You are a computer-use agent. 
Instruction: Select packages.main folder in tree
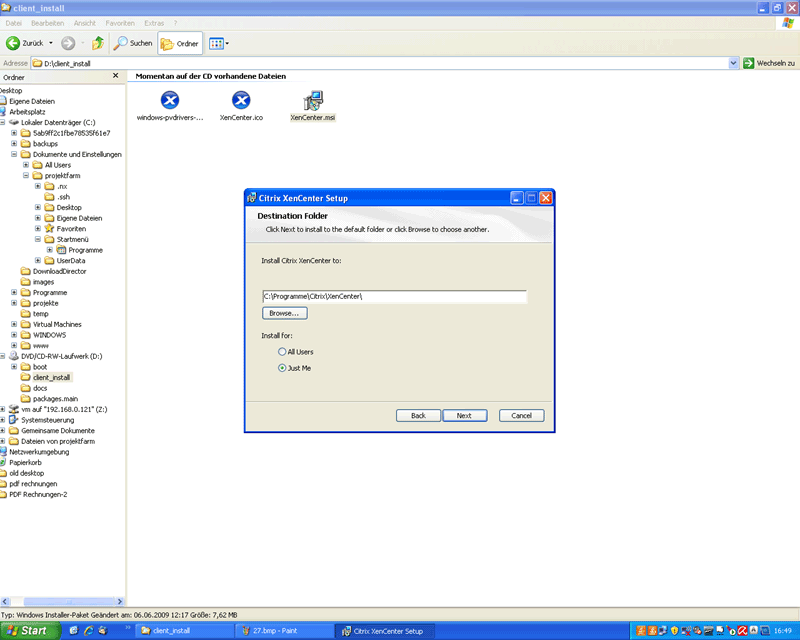[55, 399]
